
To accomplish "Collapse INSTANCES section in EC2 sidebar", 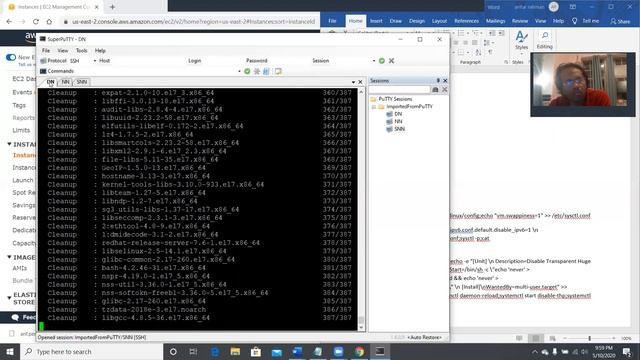I will point(9,144).
